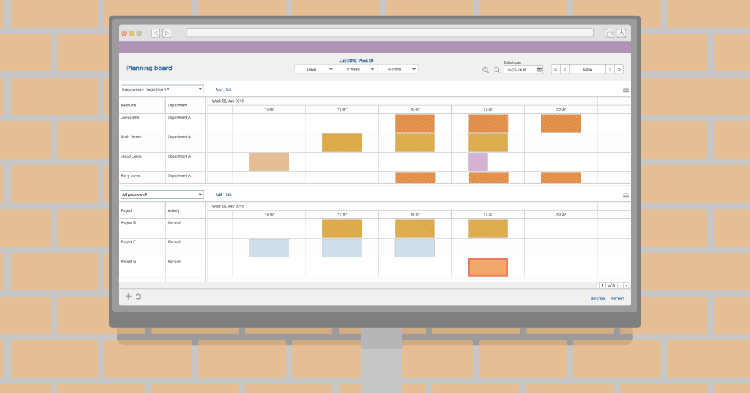Select the fourth employee's orange block on the last day

click(x=561, y=178)
